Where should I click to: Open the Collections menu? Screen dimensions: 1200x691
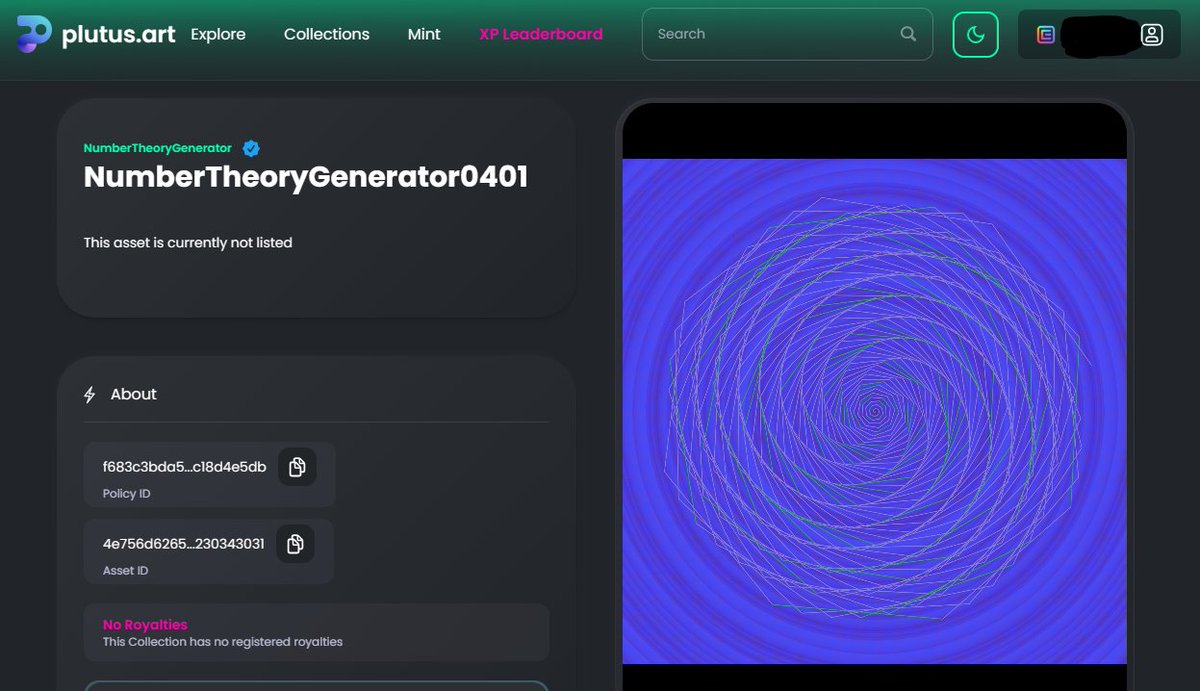coord(326,34)
